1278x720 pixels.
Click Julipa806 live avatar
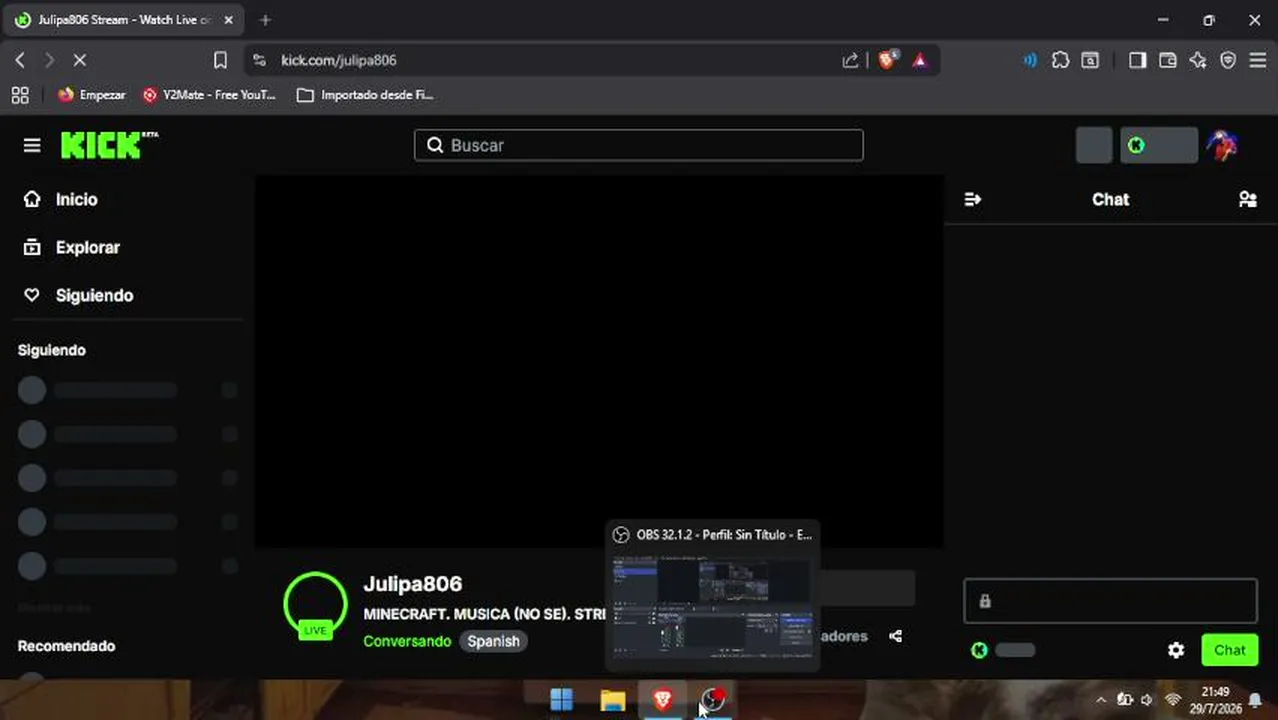tap(315, 605)
